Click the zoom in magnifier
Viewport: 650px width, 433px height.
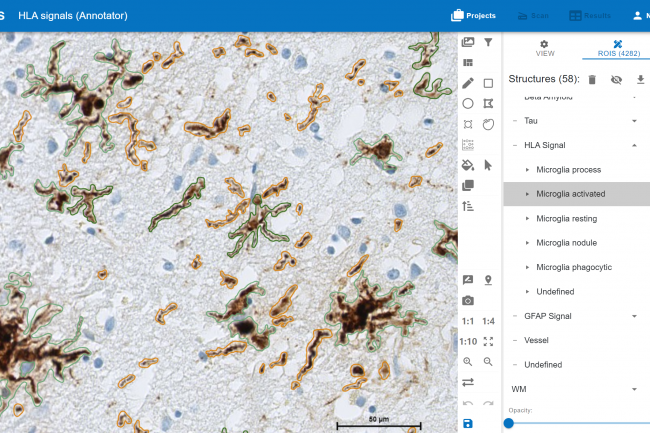(x=468, y=361)
